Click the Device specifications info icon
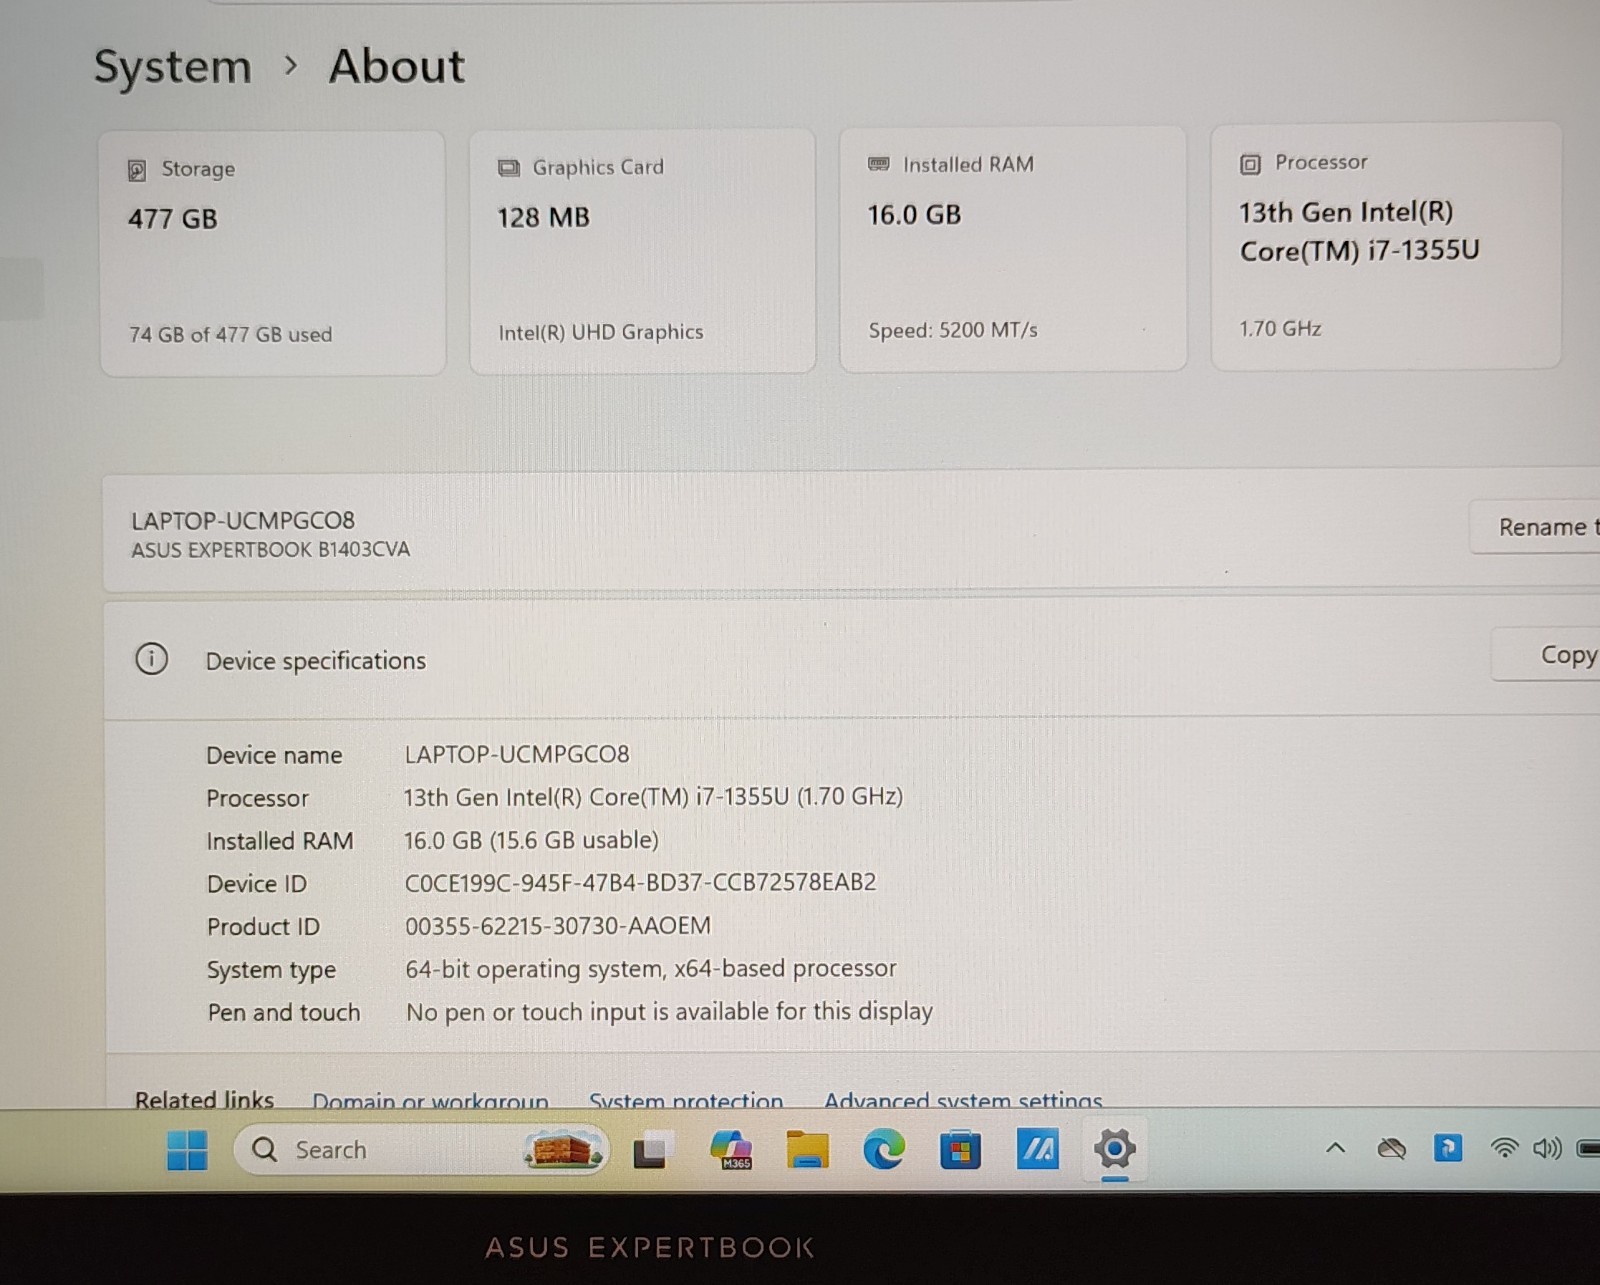Viewport: 1600px width, 1285px height. [151, 659]
